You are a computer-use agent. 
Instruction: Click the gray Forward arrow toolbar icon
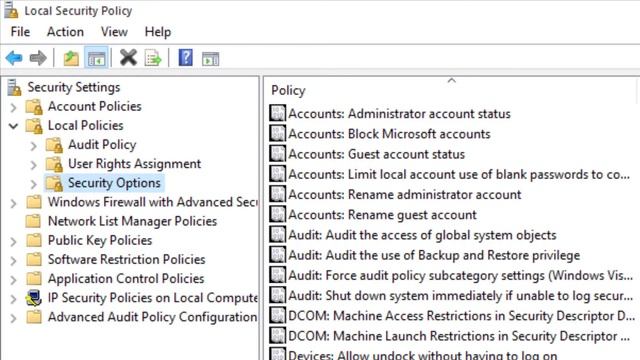pyautogui.click(x=38, y=58)
